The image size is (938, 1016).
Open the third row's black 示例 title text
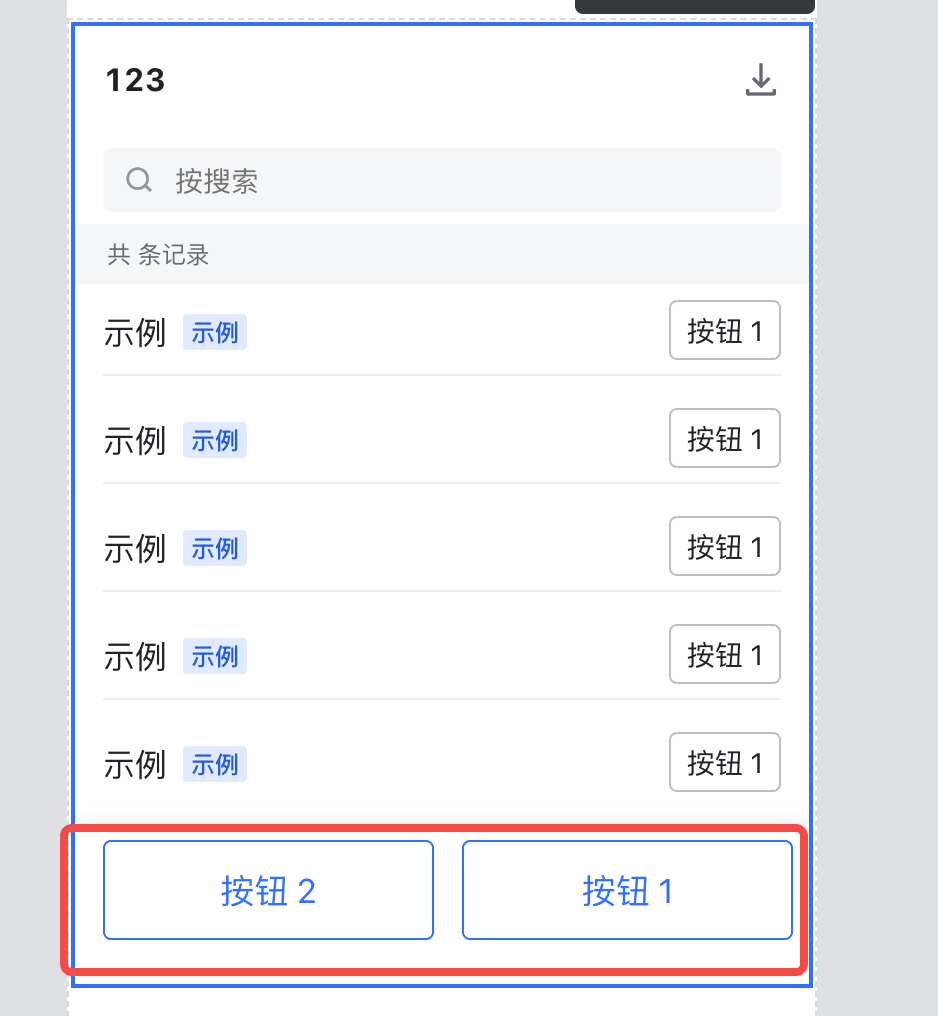(x=135, y=549)
